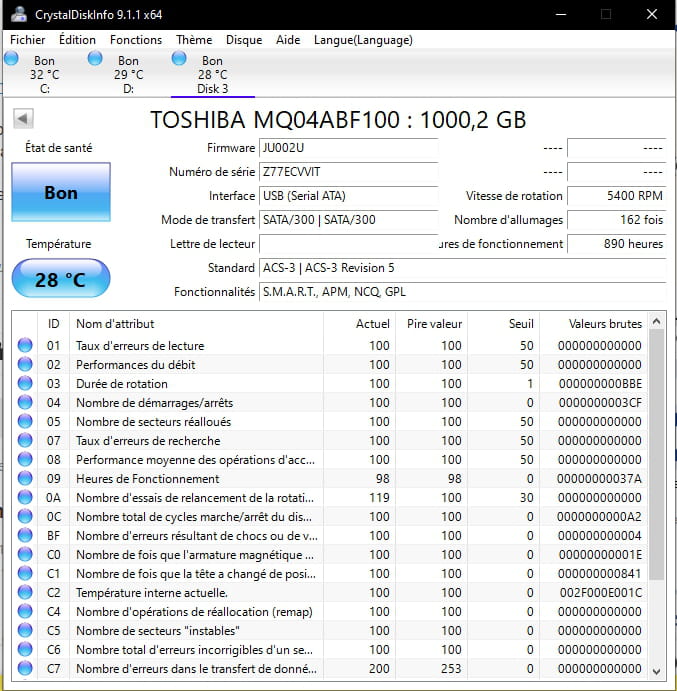The width and height of the screenshot is (677, 691).
Task: Select row Durée de rotation
Action: click(x=330, y=383)
